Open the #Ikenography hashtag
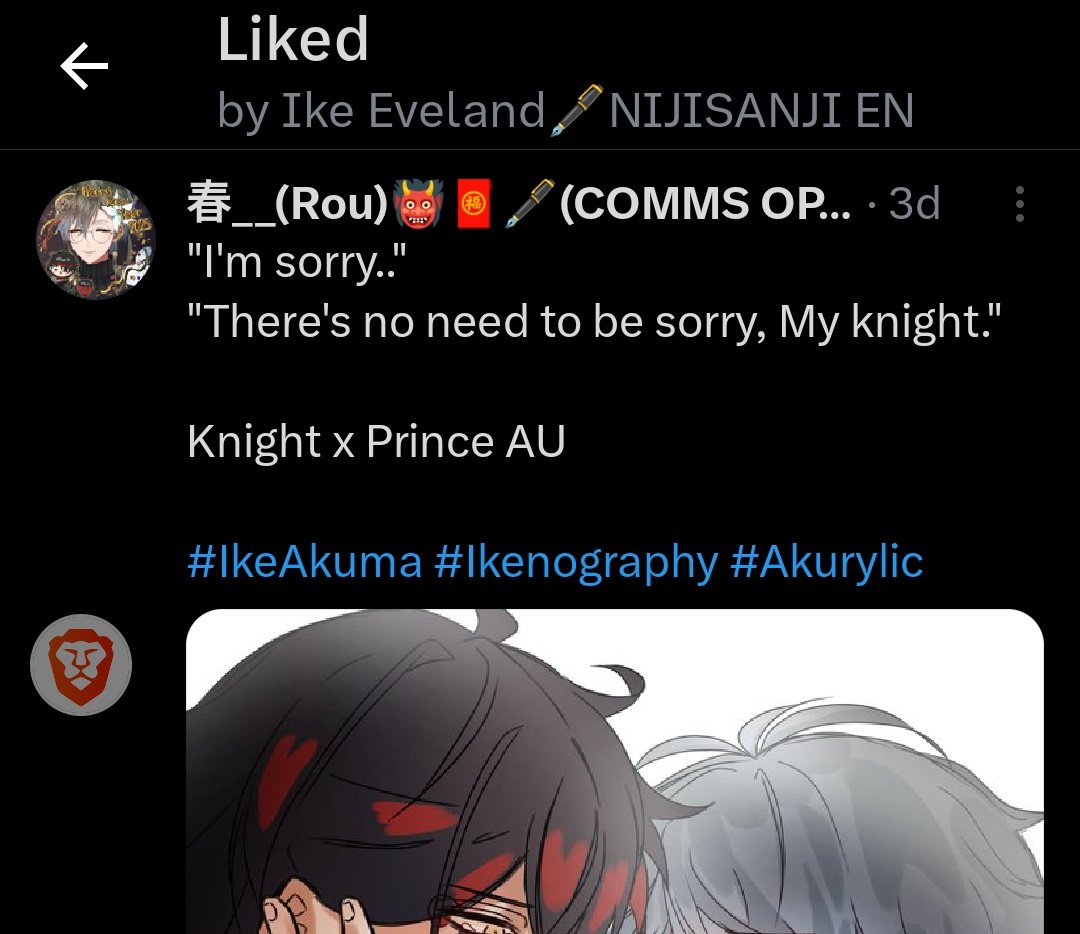The height and width of the screenshot is (934, 1080). point(576,561)
